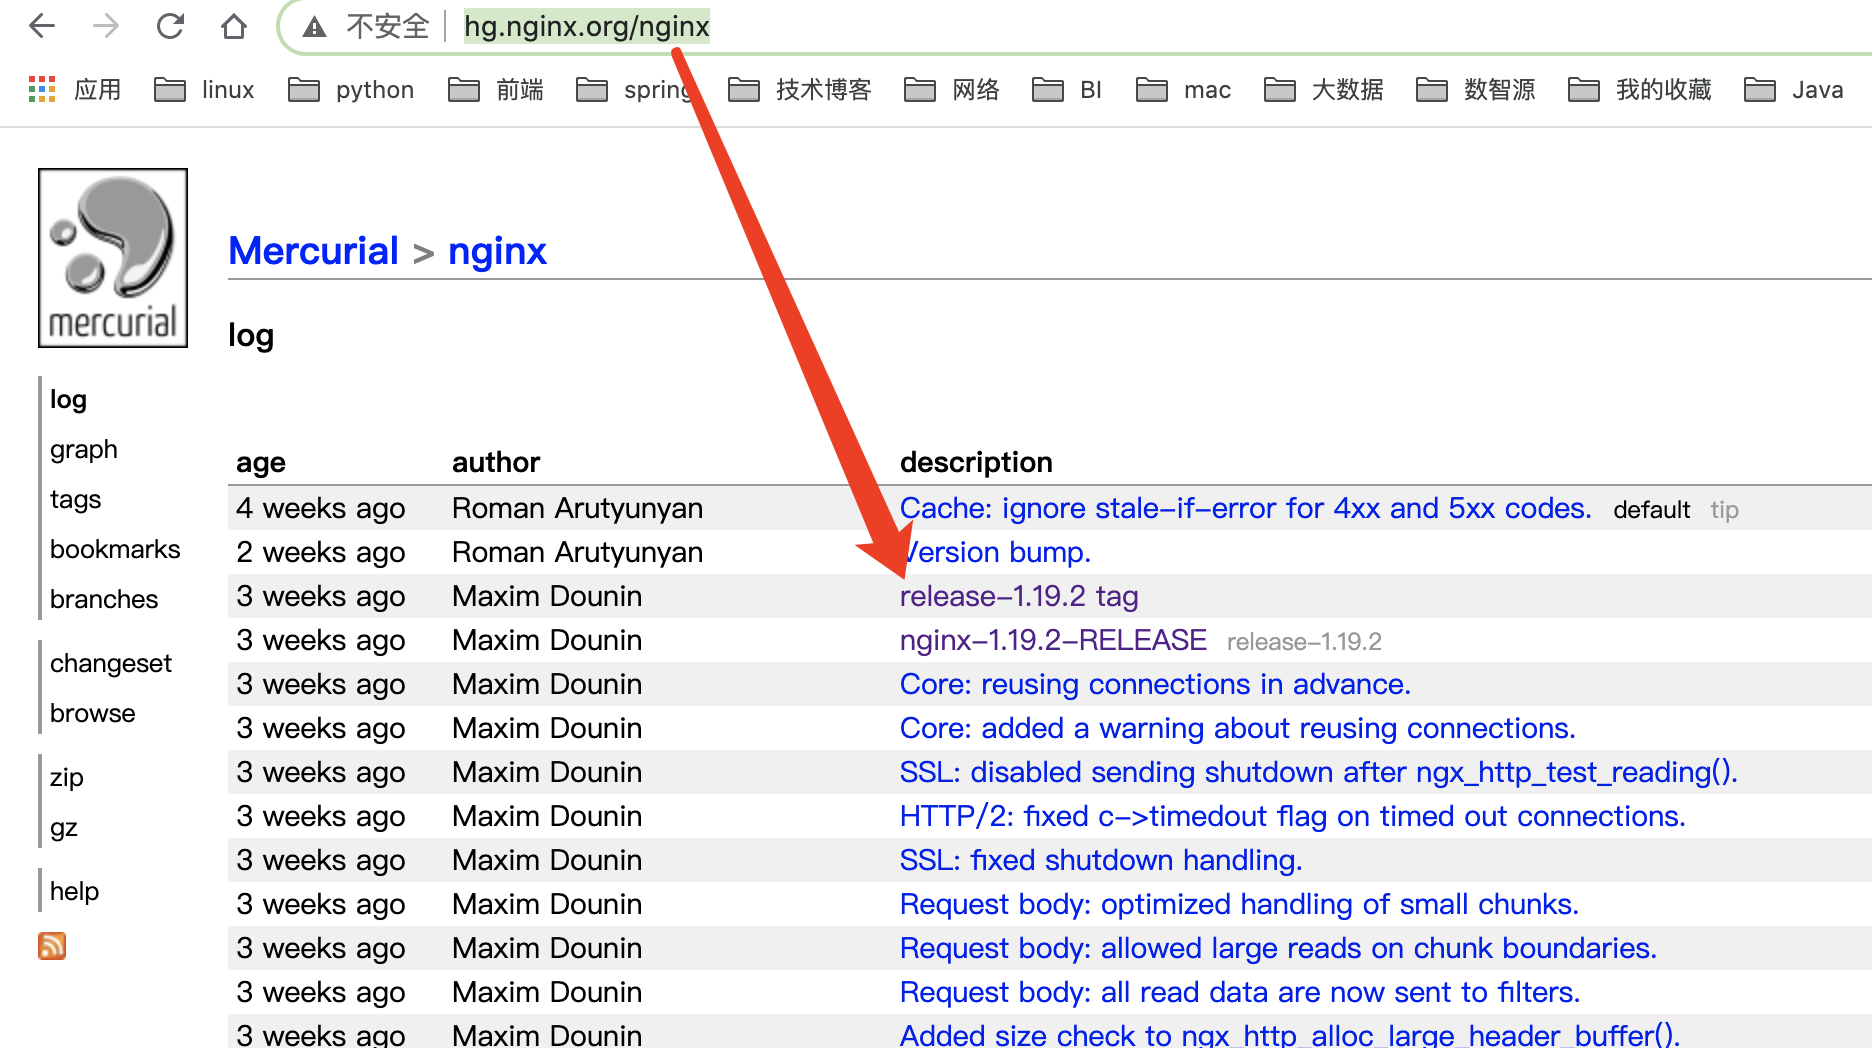Open 'Request body: optimized handling' commit

[x=1239, y=904]
